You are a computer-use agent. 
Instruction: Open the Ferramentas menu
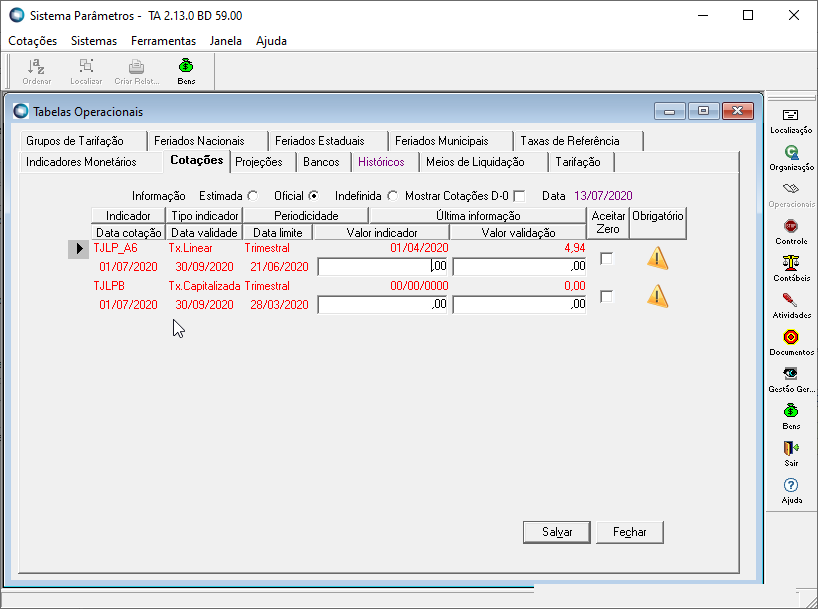(x=163, y=41)
